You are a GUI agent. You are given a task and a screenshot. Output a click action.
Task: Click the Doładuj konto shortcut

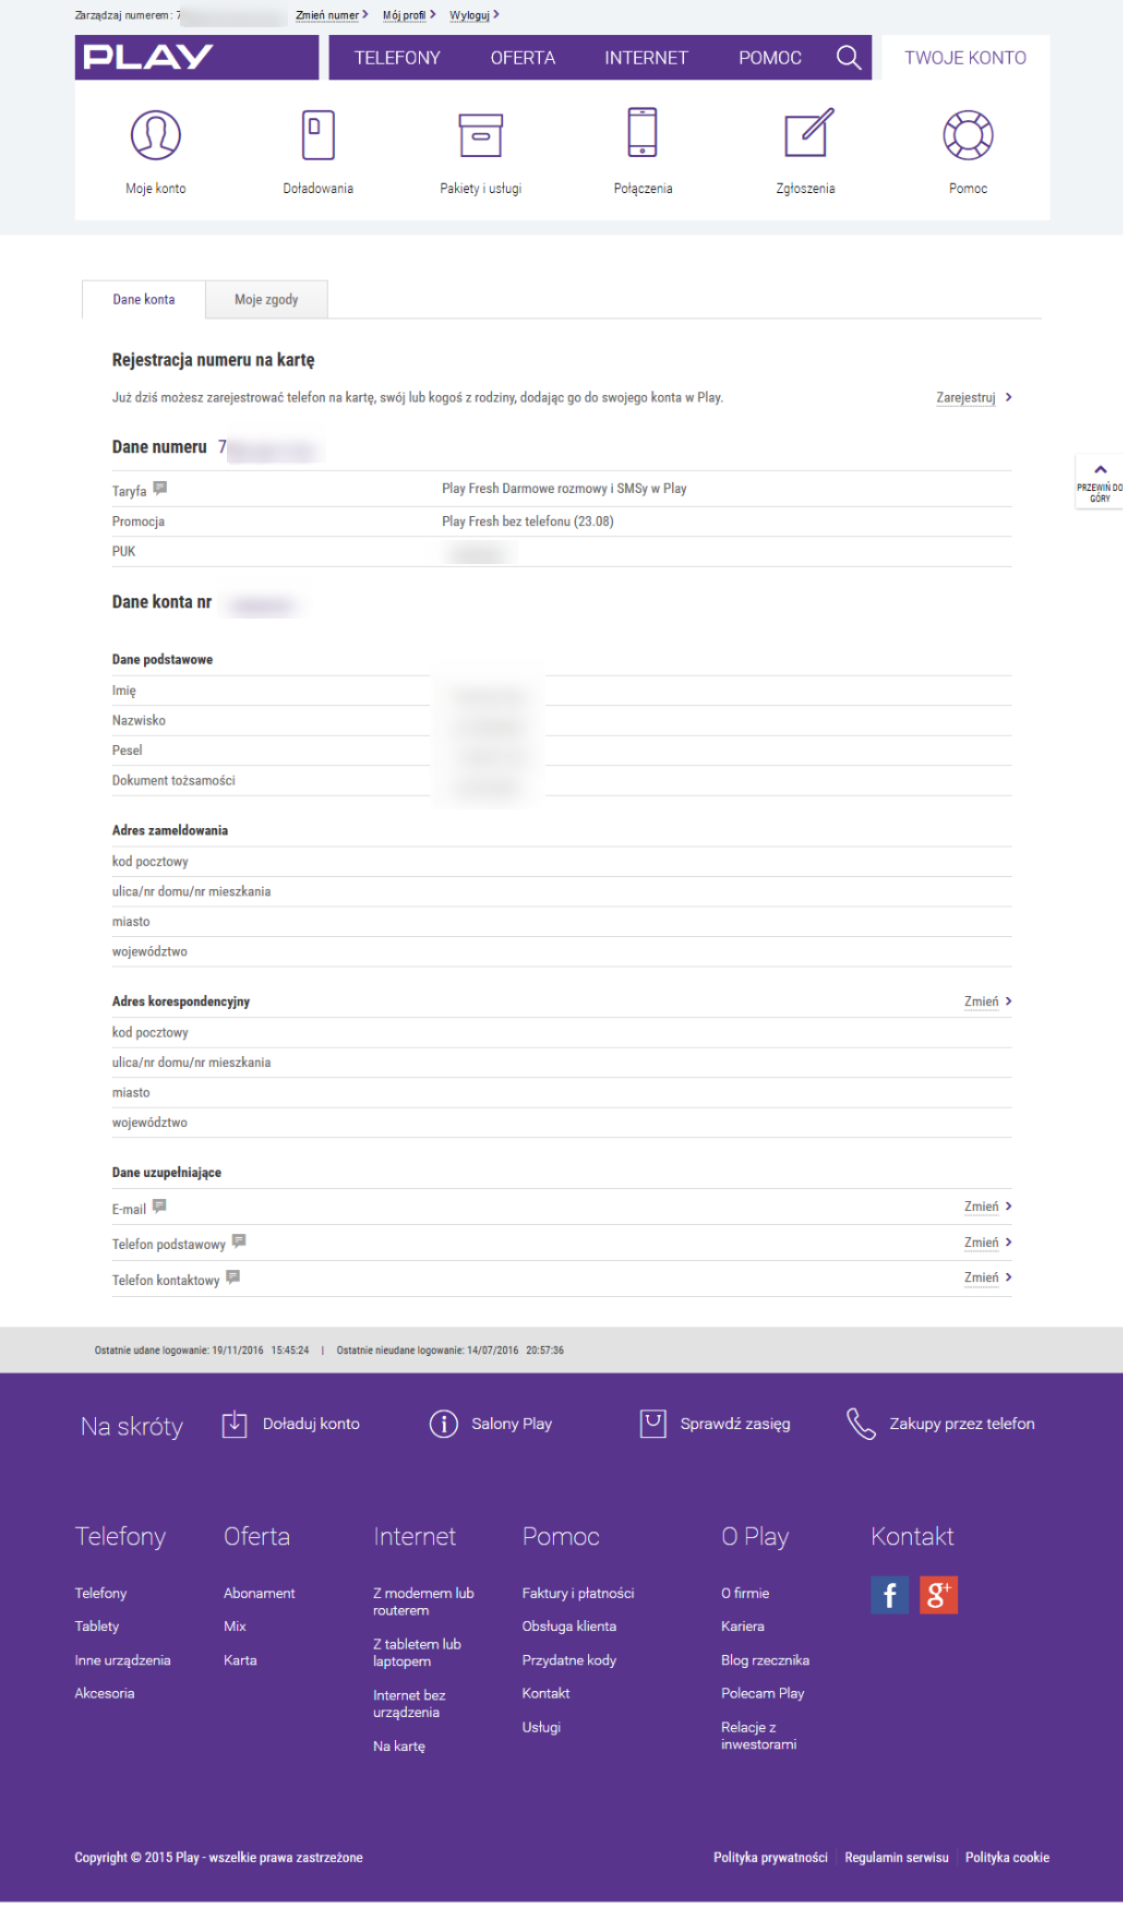click(x=310, y=1424)
